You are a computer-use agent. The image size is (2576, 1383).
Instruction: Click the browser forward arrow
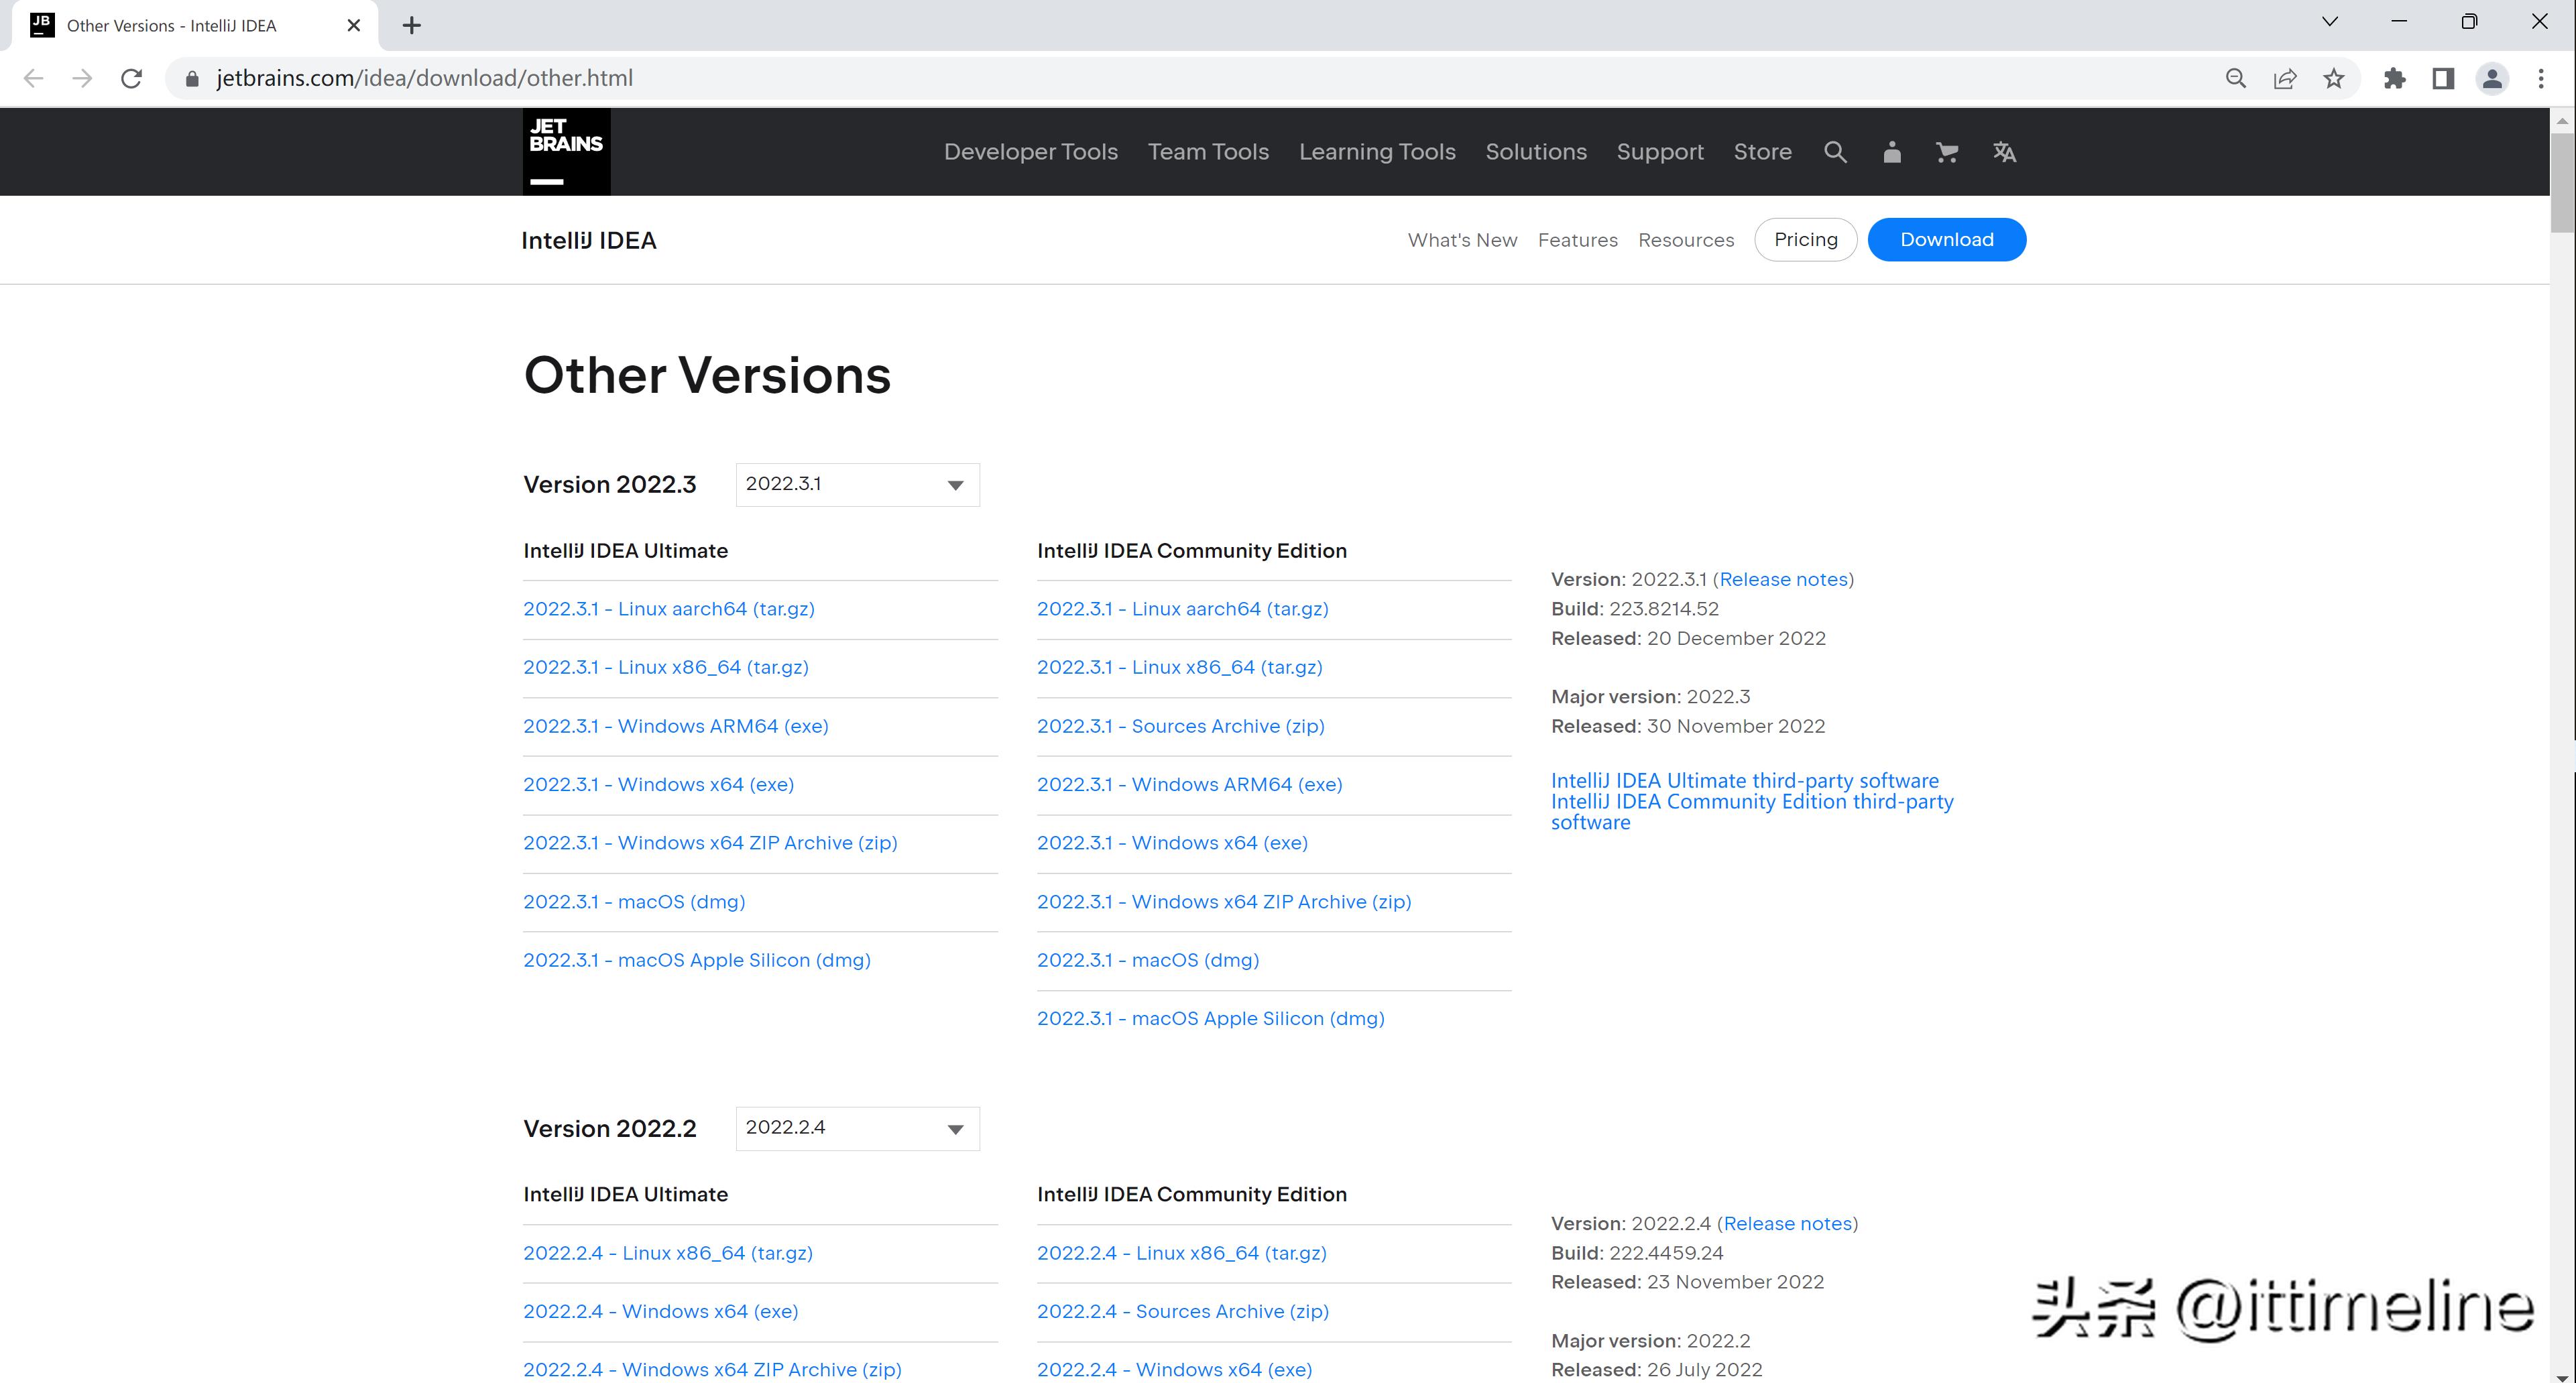point(82,78)
